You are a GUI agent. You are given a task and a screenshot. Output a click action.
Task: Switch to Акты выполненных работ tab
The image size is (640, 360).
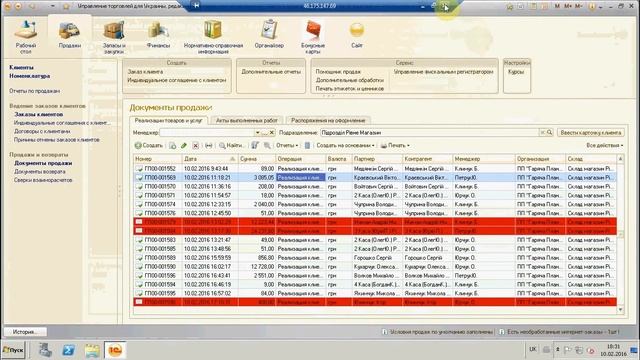(247, 120)
